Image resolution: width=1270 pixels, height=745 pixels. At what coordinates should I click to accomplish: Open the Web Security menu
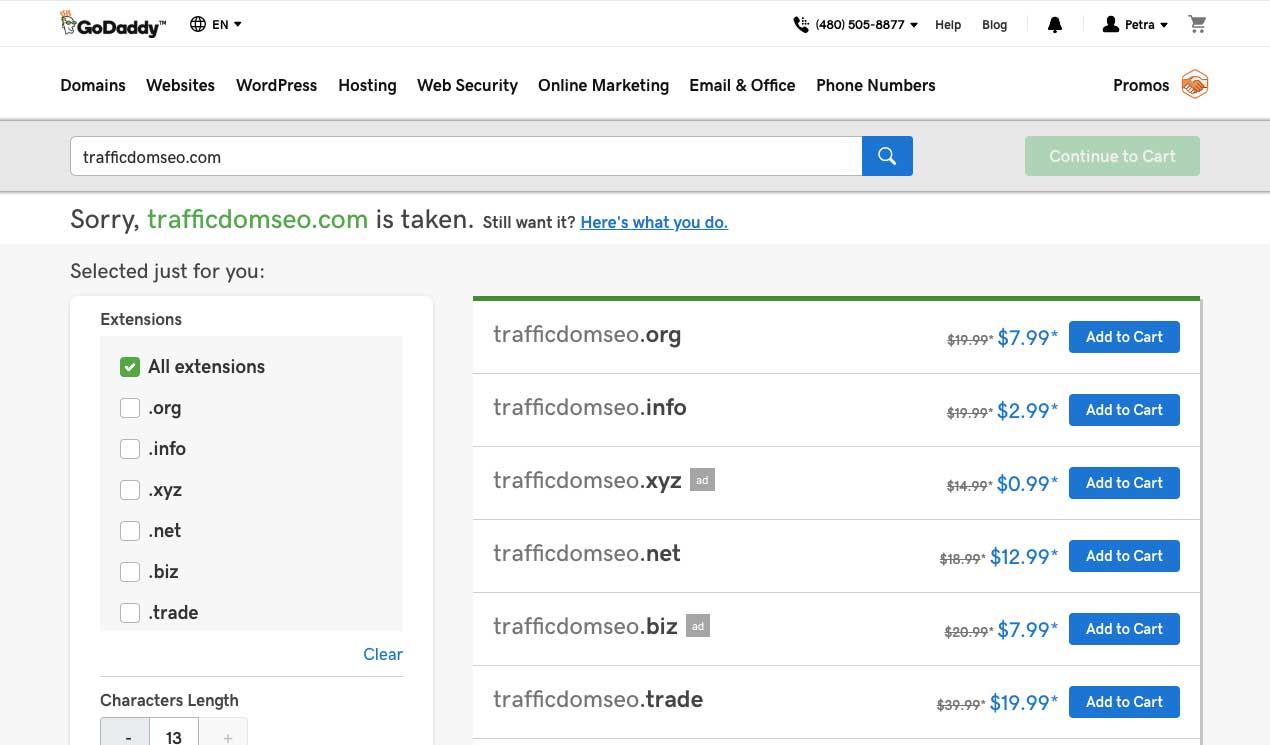click(467, 85)
